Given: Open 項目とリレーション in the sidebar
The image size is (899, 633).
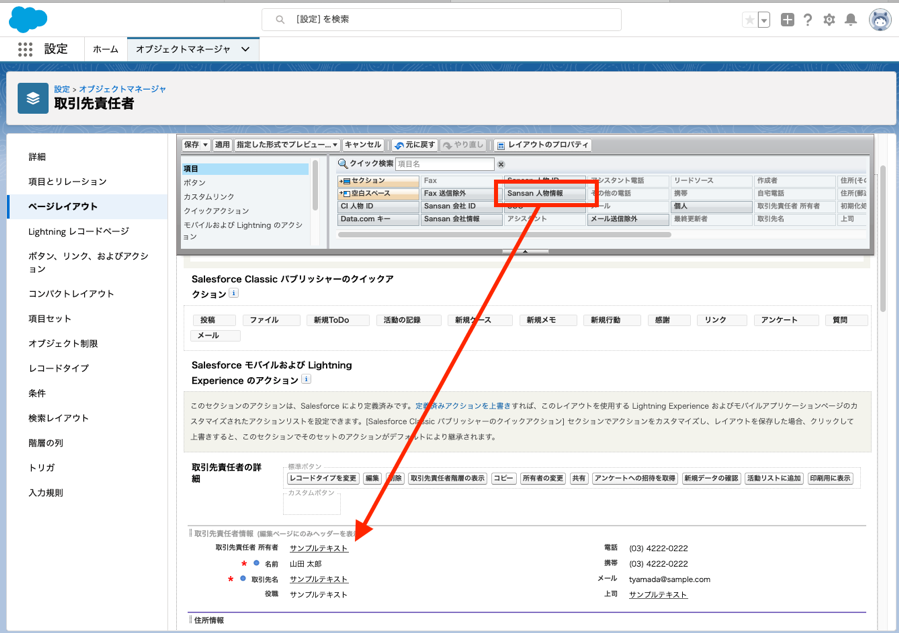Looking at the screenshot, I should click(68, 182).
